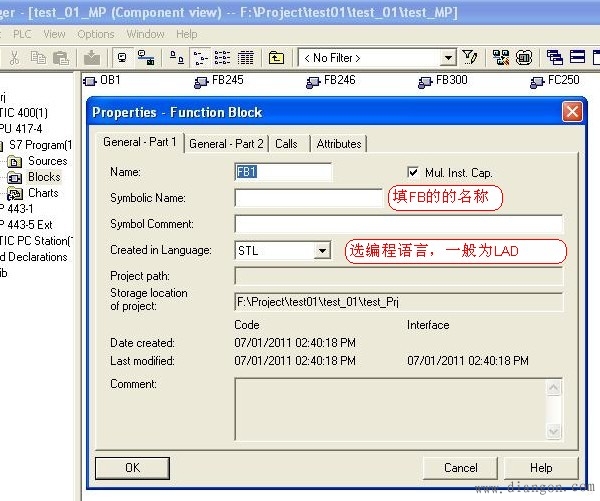Open the Options menu
This screenshot has height=501, width=600.
[x=96, y=34]
